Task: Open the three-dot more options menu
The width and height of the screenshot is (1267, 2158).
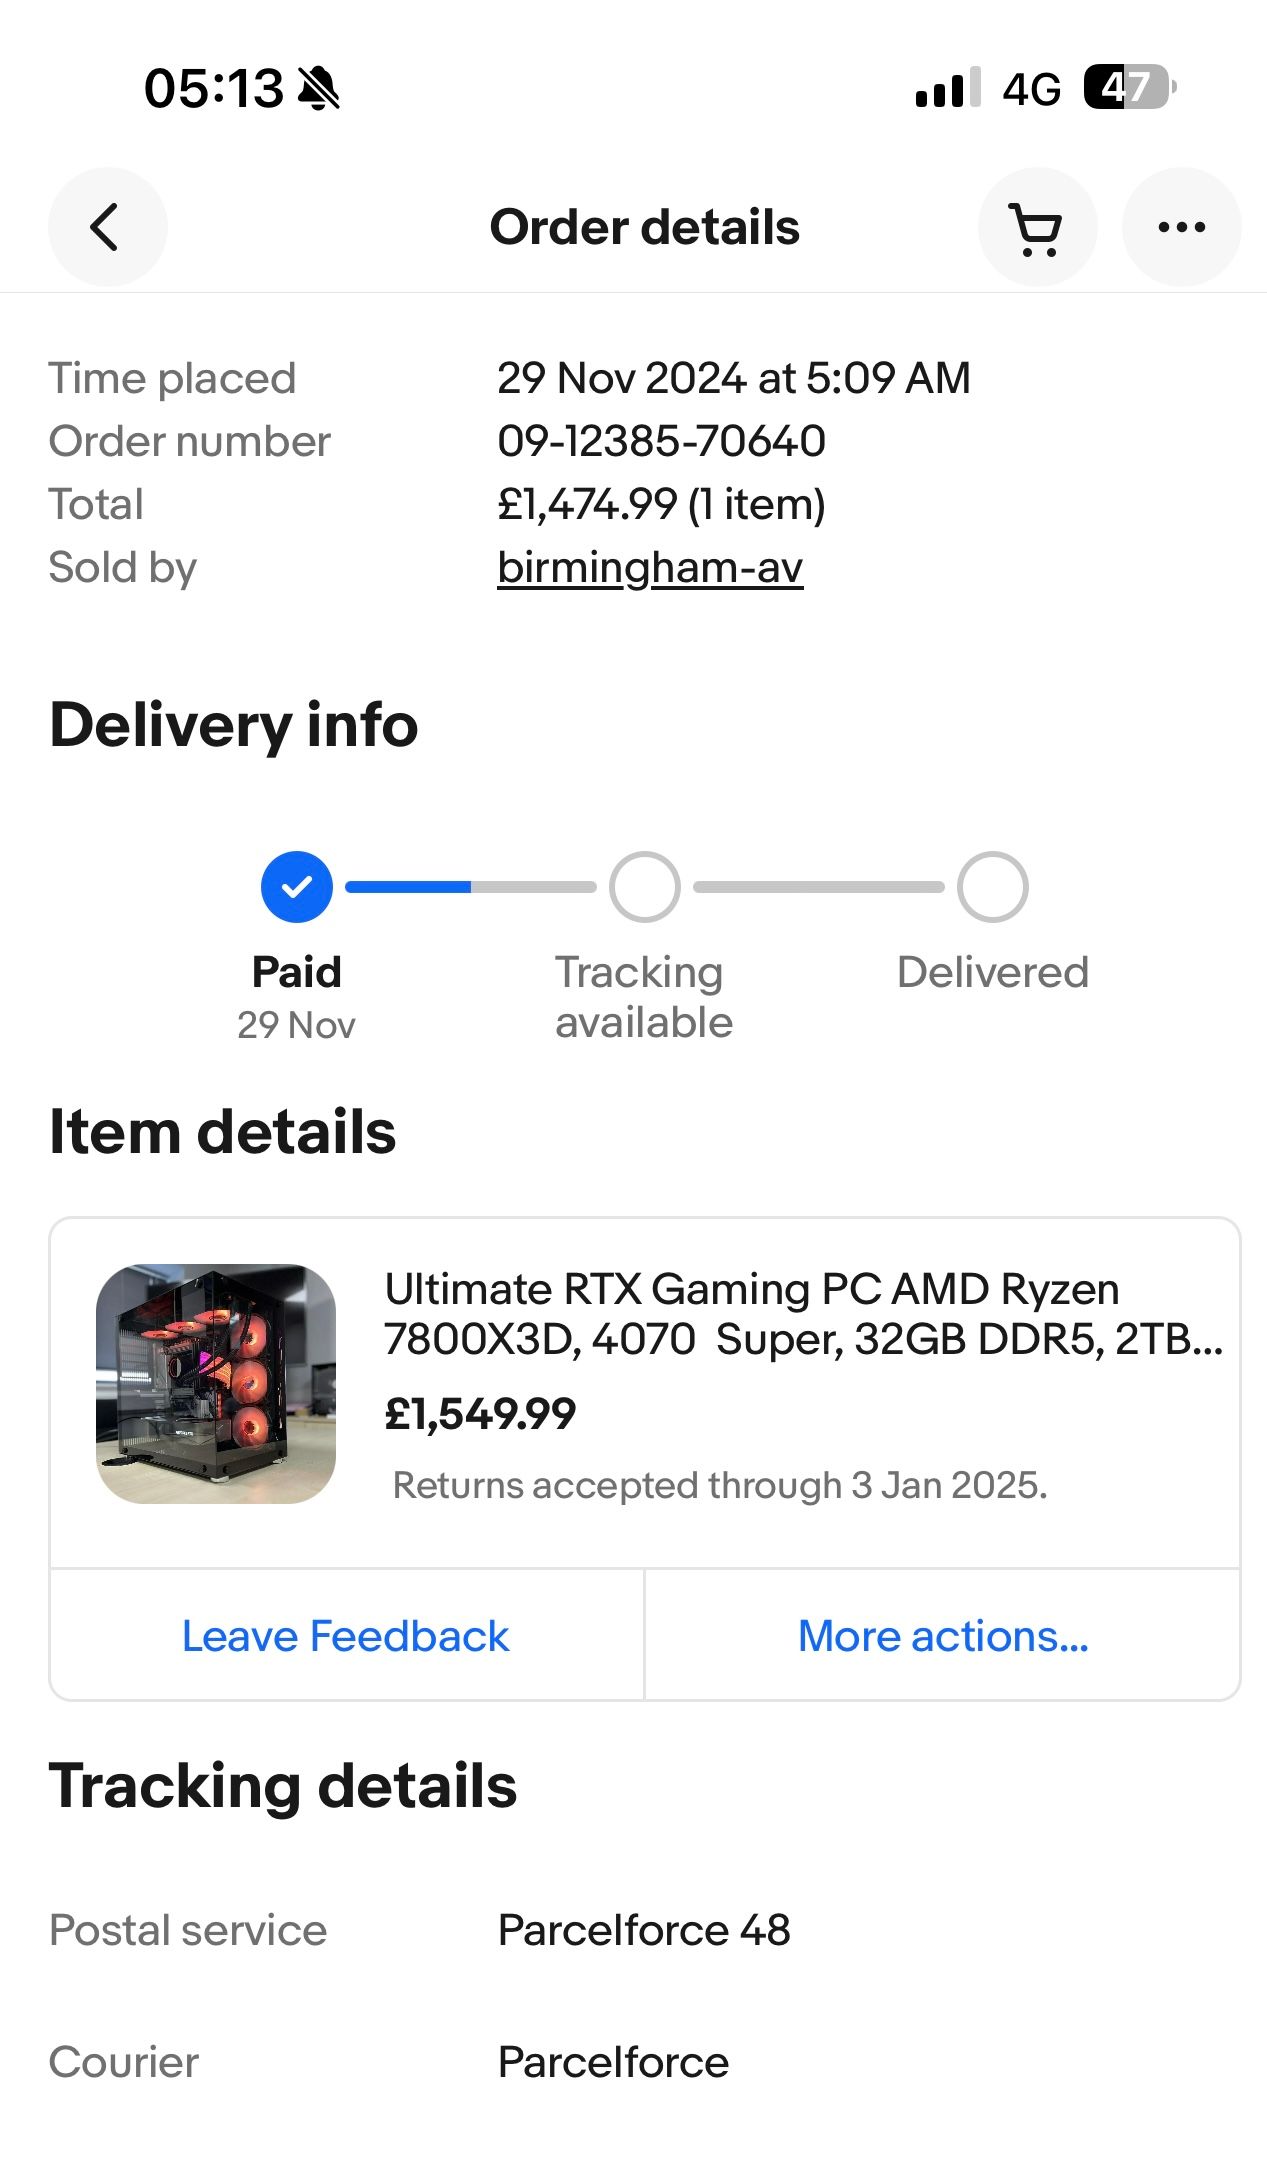Action: click(1181, 228)
